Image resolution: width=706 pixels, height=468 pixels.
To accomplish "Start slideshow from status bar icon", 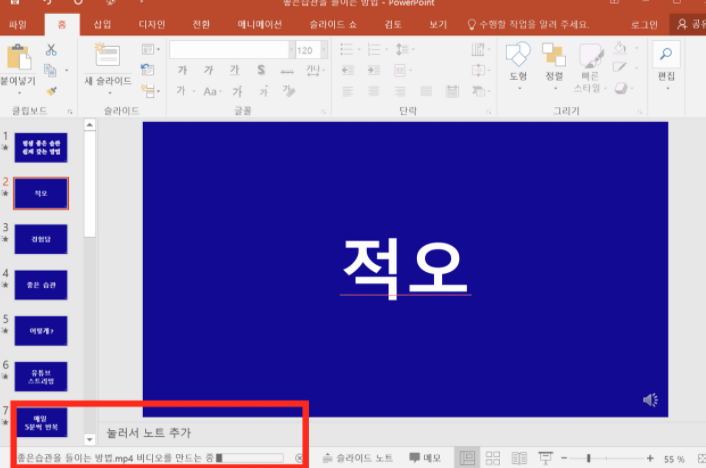I will (546, 458).
